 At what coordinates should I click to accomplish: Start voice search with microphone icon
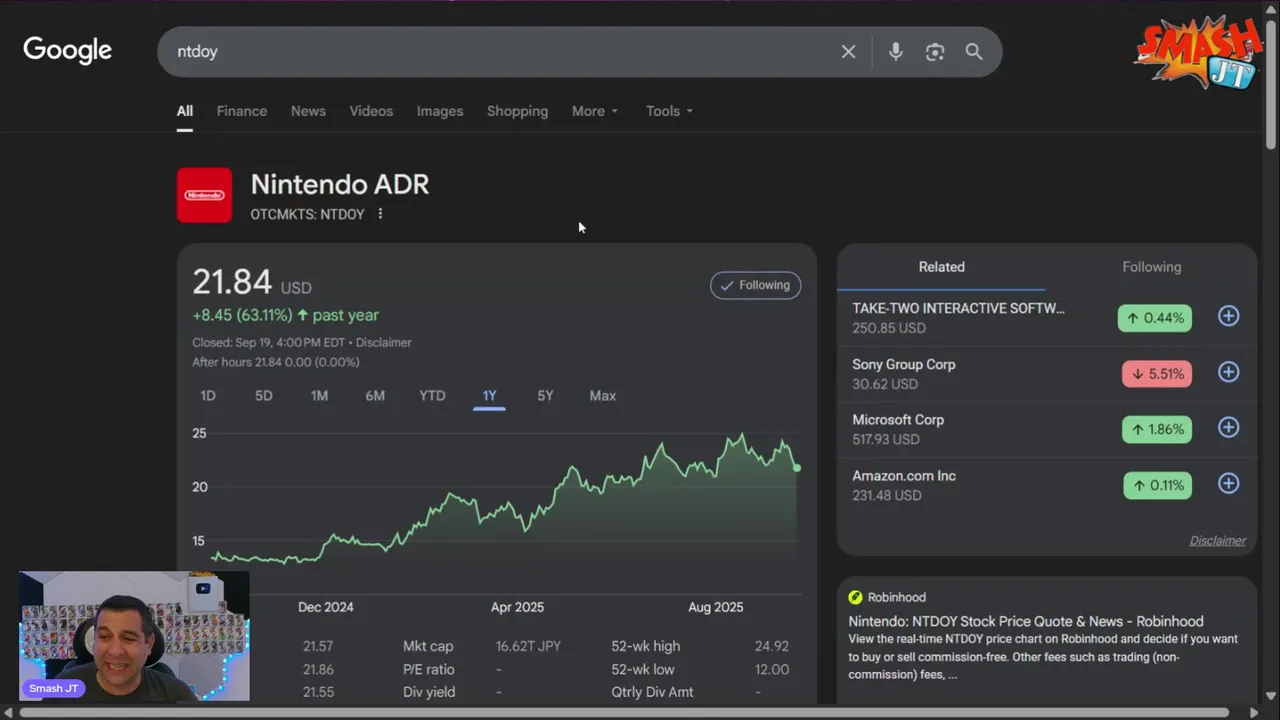[895, 52]
